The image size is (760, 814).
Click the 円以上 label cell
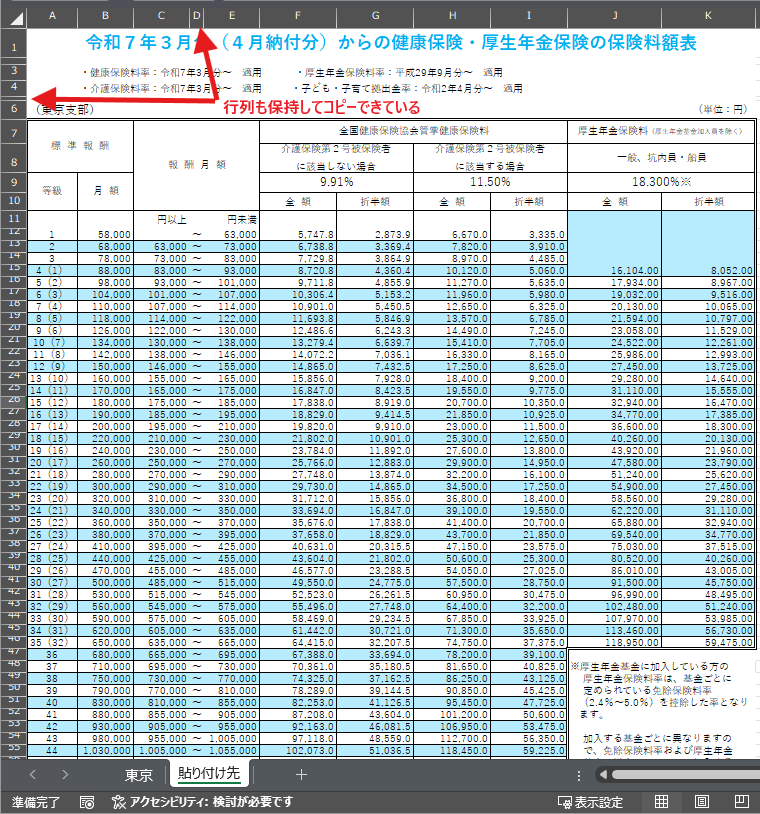(x=172, y=220)
